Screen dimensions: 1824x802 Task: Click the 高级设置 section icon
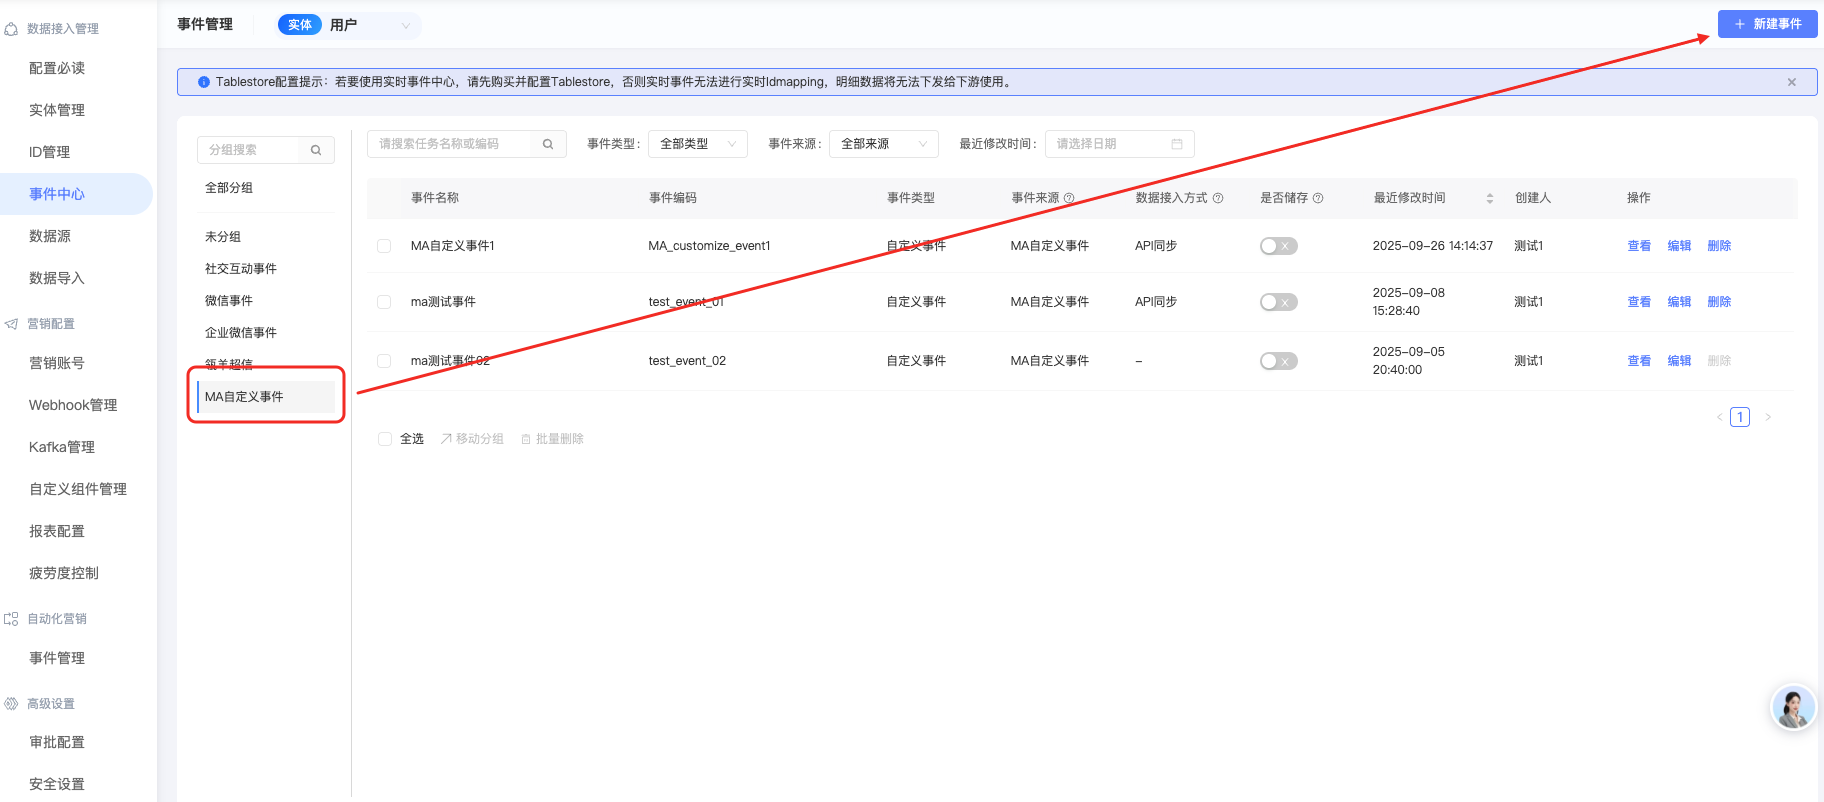point(11,704)
